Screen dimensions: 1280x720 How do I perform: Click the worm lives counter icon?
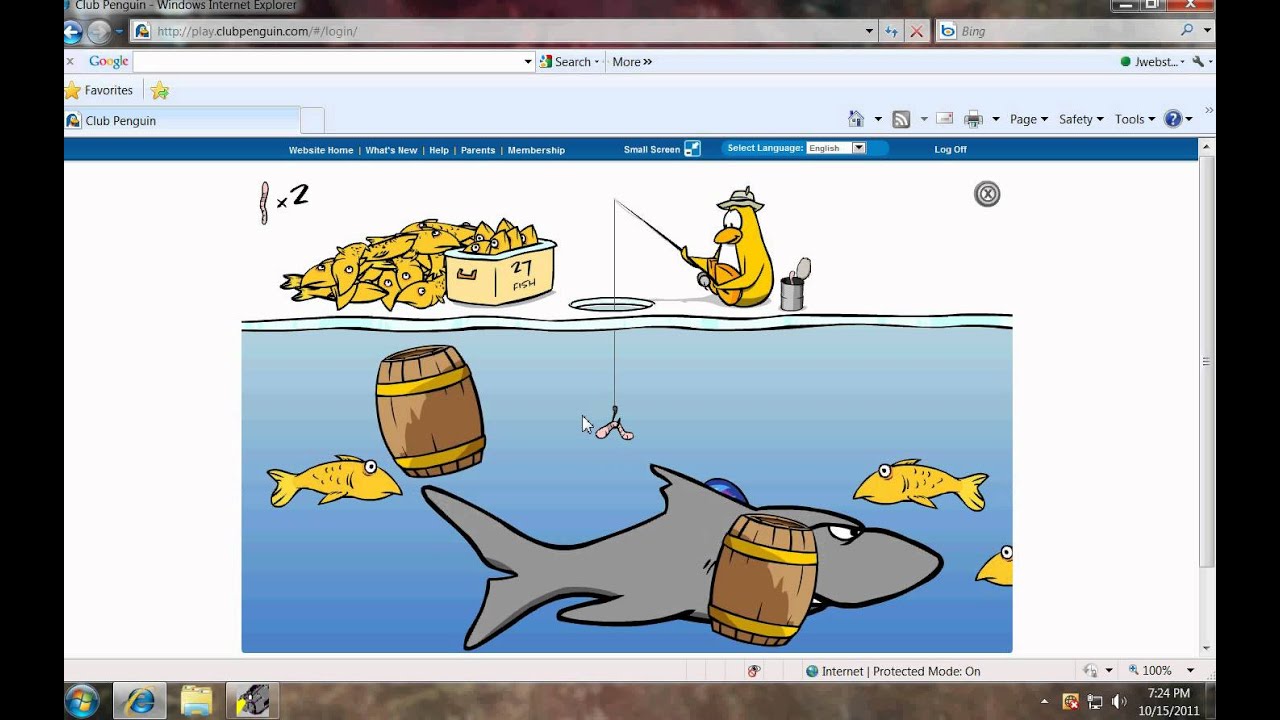[265, 203]
